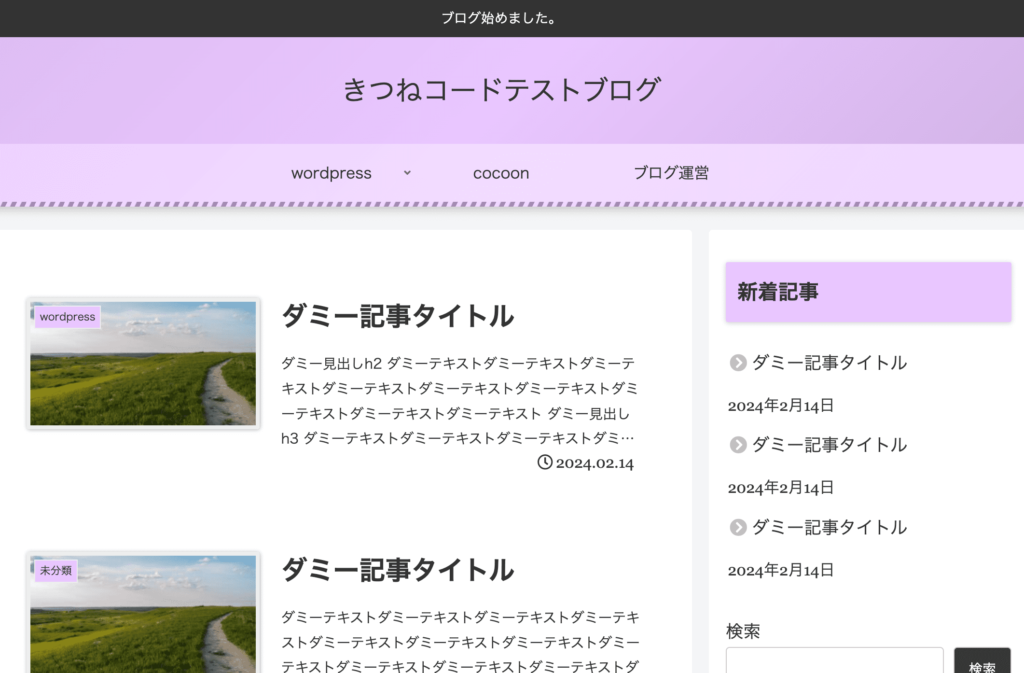Open the thumbnail of the wordpress-labeled article
This screenshot has height=673, width=1024.
pyautogui.click(x=144, y=364)
